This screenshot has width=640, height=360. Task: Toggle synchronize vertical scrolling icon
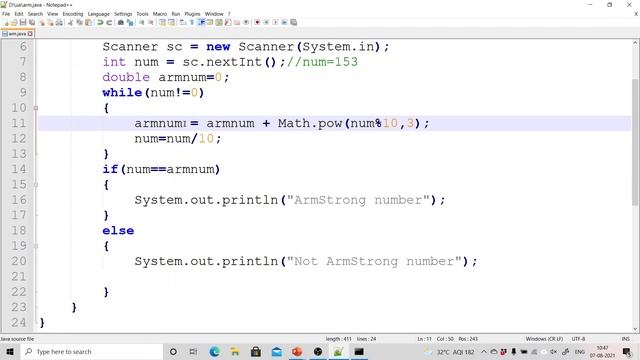[162, 22]
